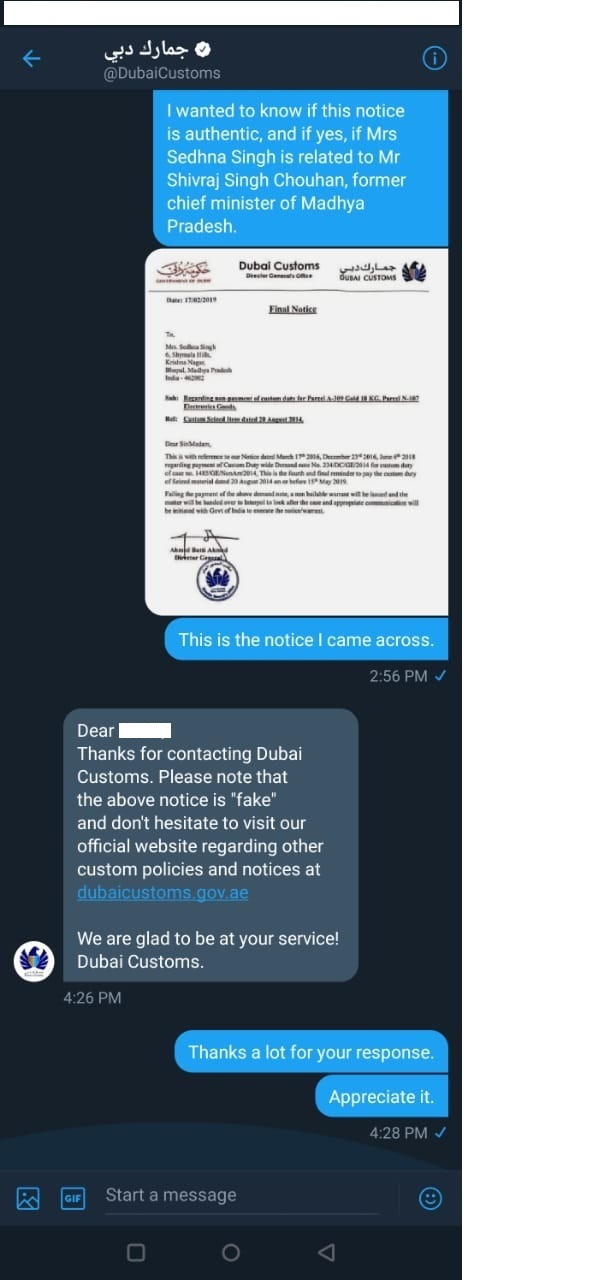The height and width of the screenshot is (1280, 600).
Task: Tap the verified badge next to account name
Action: click(203, 49)
